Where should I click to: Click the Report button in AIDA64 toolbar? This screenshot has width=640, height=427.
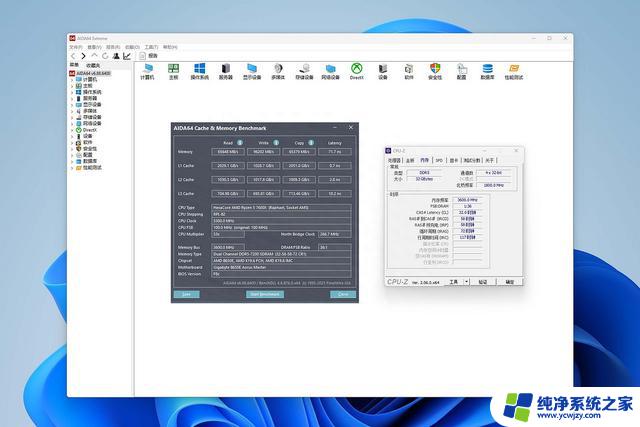point(148,56)
